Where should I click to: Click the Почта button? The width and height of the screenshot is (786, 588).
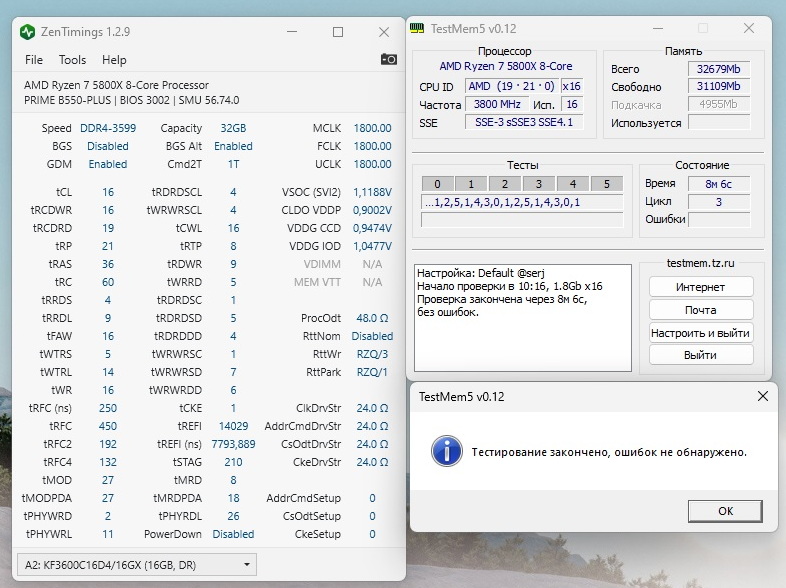(701, 310)
